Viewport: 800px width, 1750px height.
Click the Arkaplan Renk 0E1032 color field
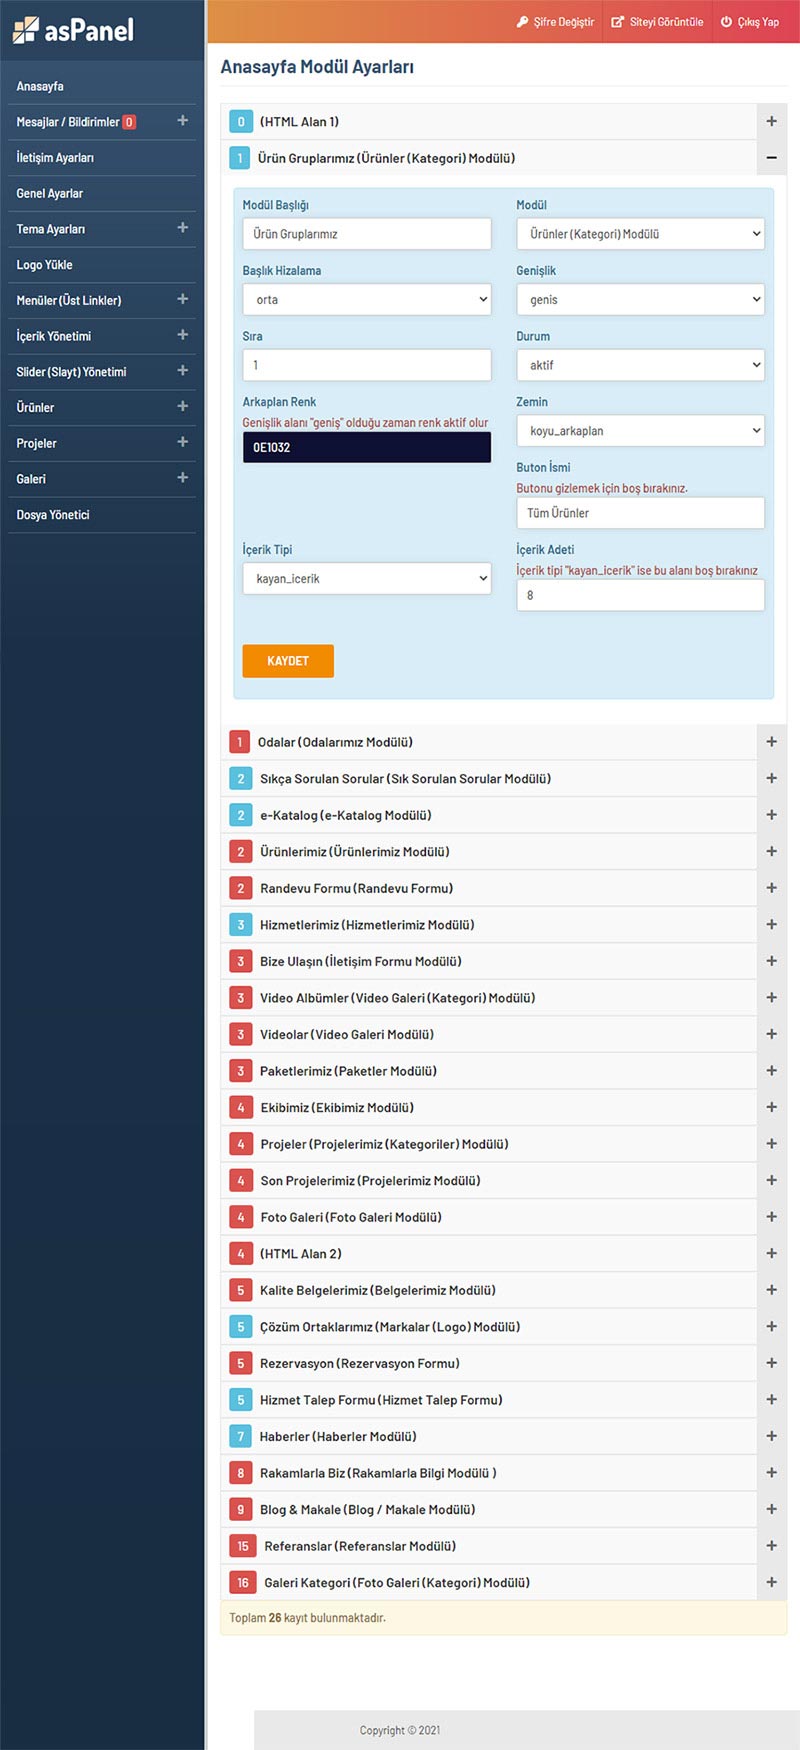coord(366,447)
